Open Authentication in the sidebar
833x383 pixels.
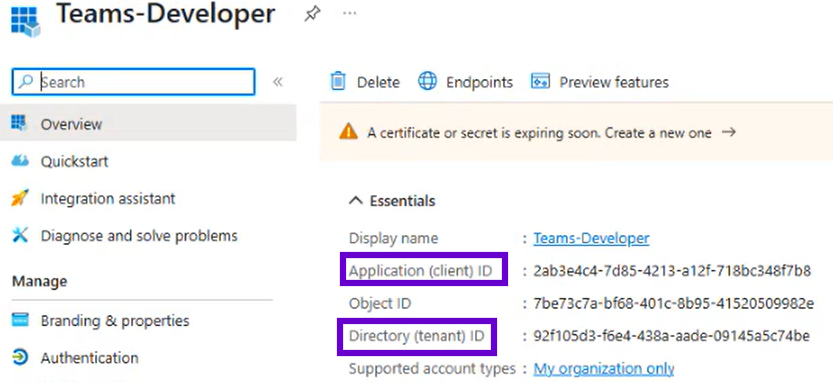pos(90,358)
